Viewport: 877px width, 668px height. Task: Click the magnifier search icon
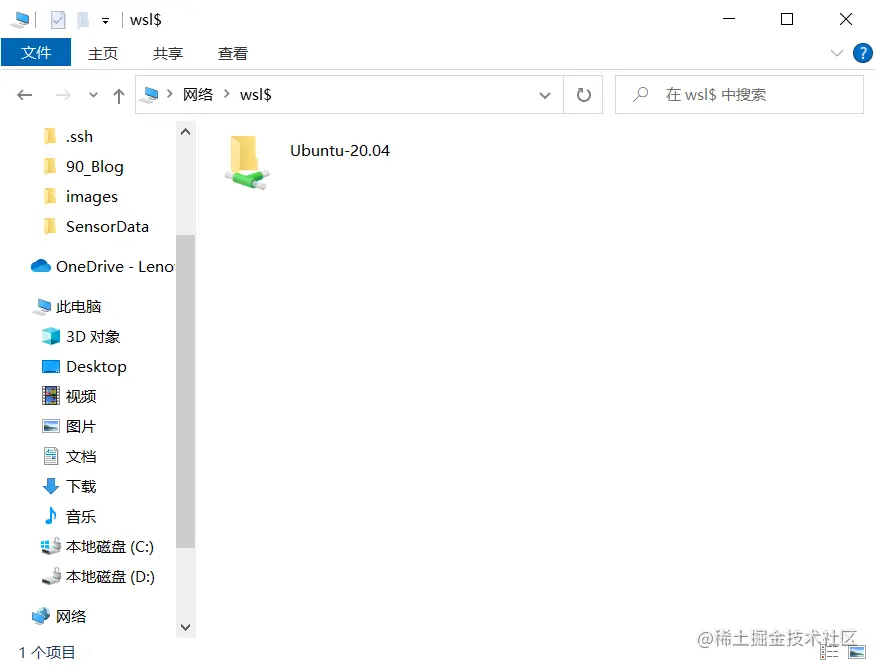(640, 94)
